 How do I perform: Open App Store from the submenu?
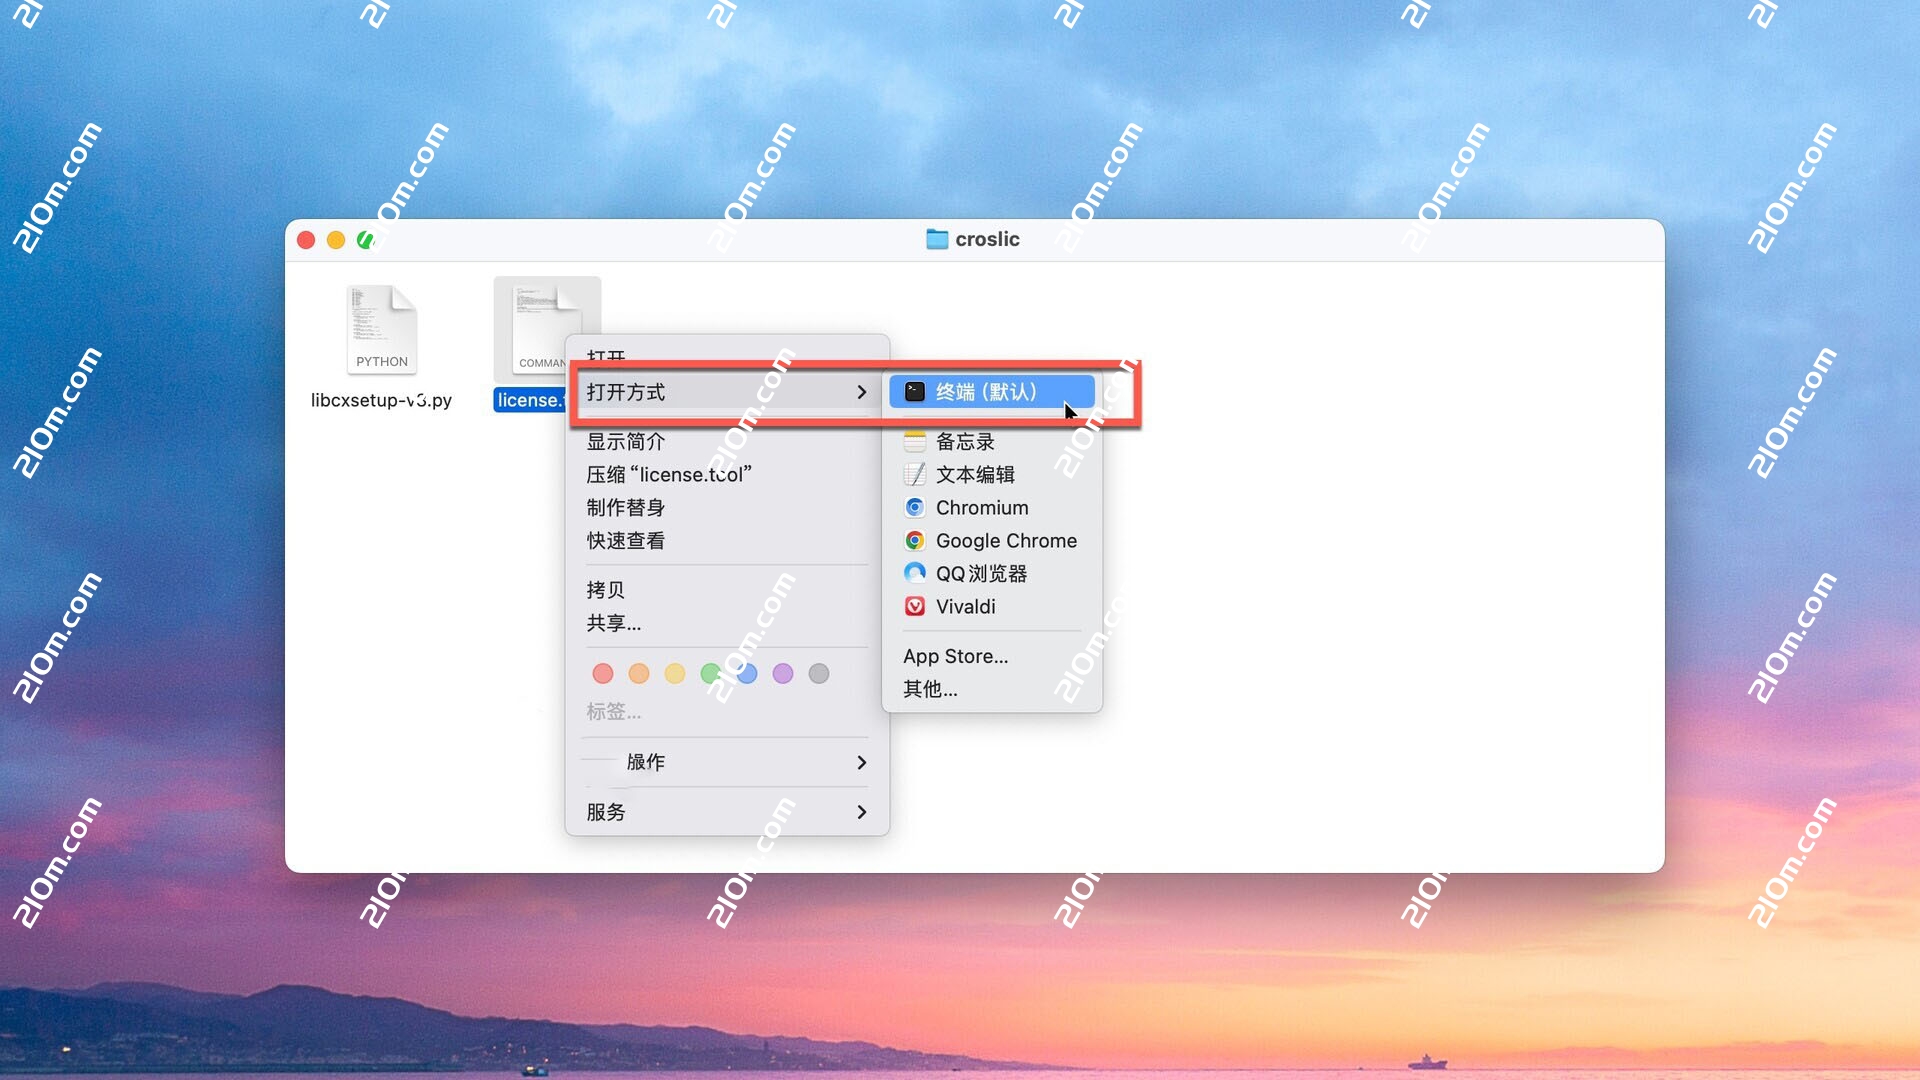pyautogui.click(x=954, y=656)
